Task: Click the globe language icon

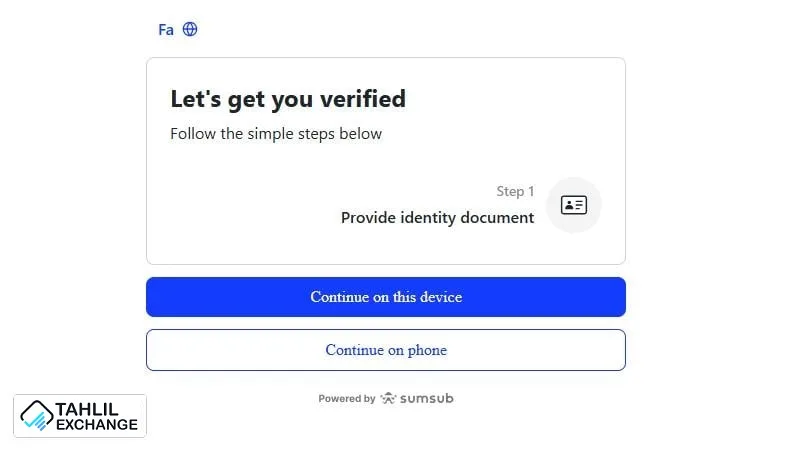Action: click(x=190, y=29)
